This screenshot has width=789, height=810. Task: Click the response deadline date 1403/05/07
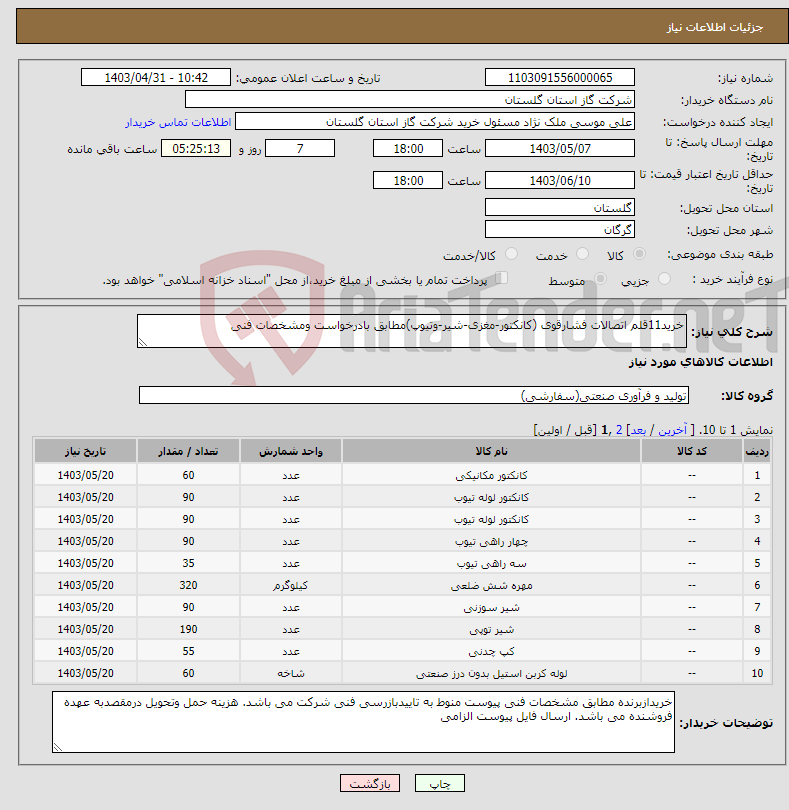pos(560,148)
